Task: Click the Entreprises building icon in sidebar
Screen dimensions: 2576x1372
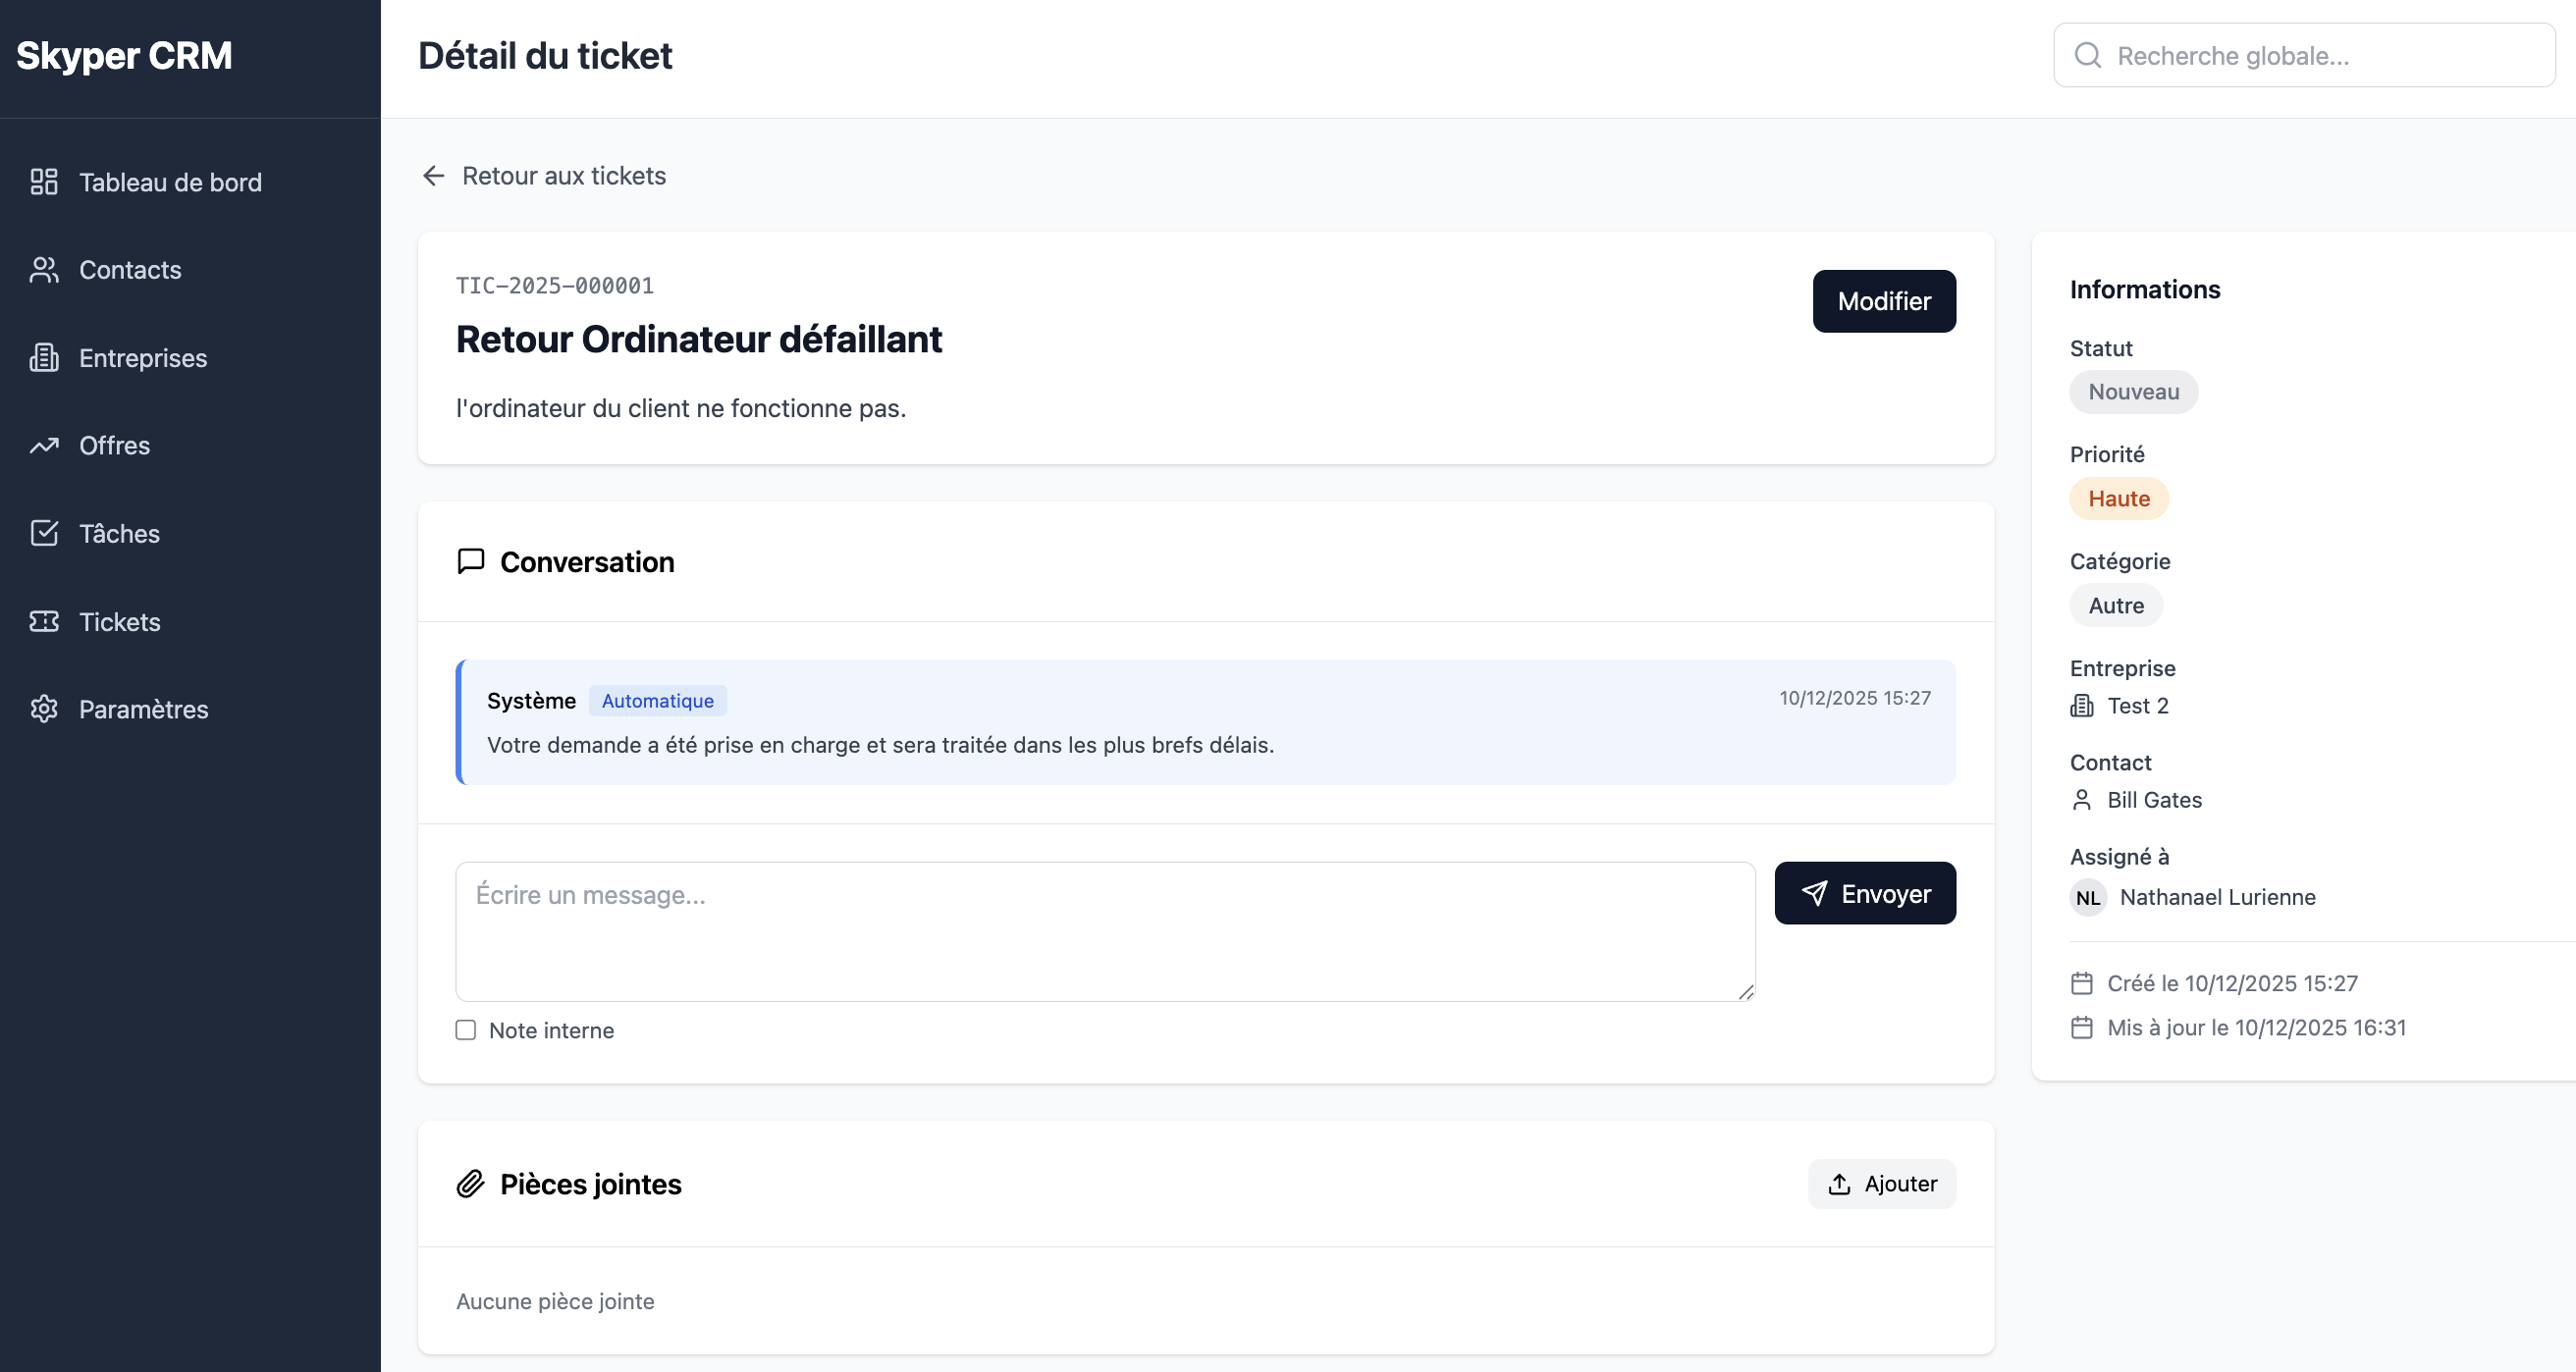Action: (x=44, y=358)
